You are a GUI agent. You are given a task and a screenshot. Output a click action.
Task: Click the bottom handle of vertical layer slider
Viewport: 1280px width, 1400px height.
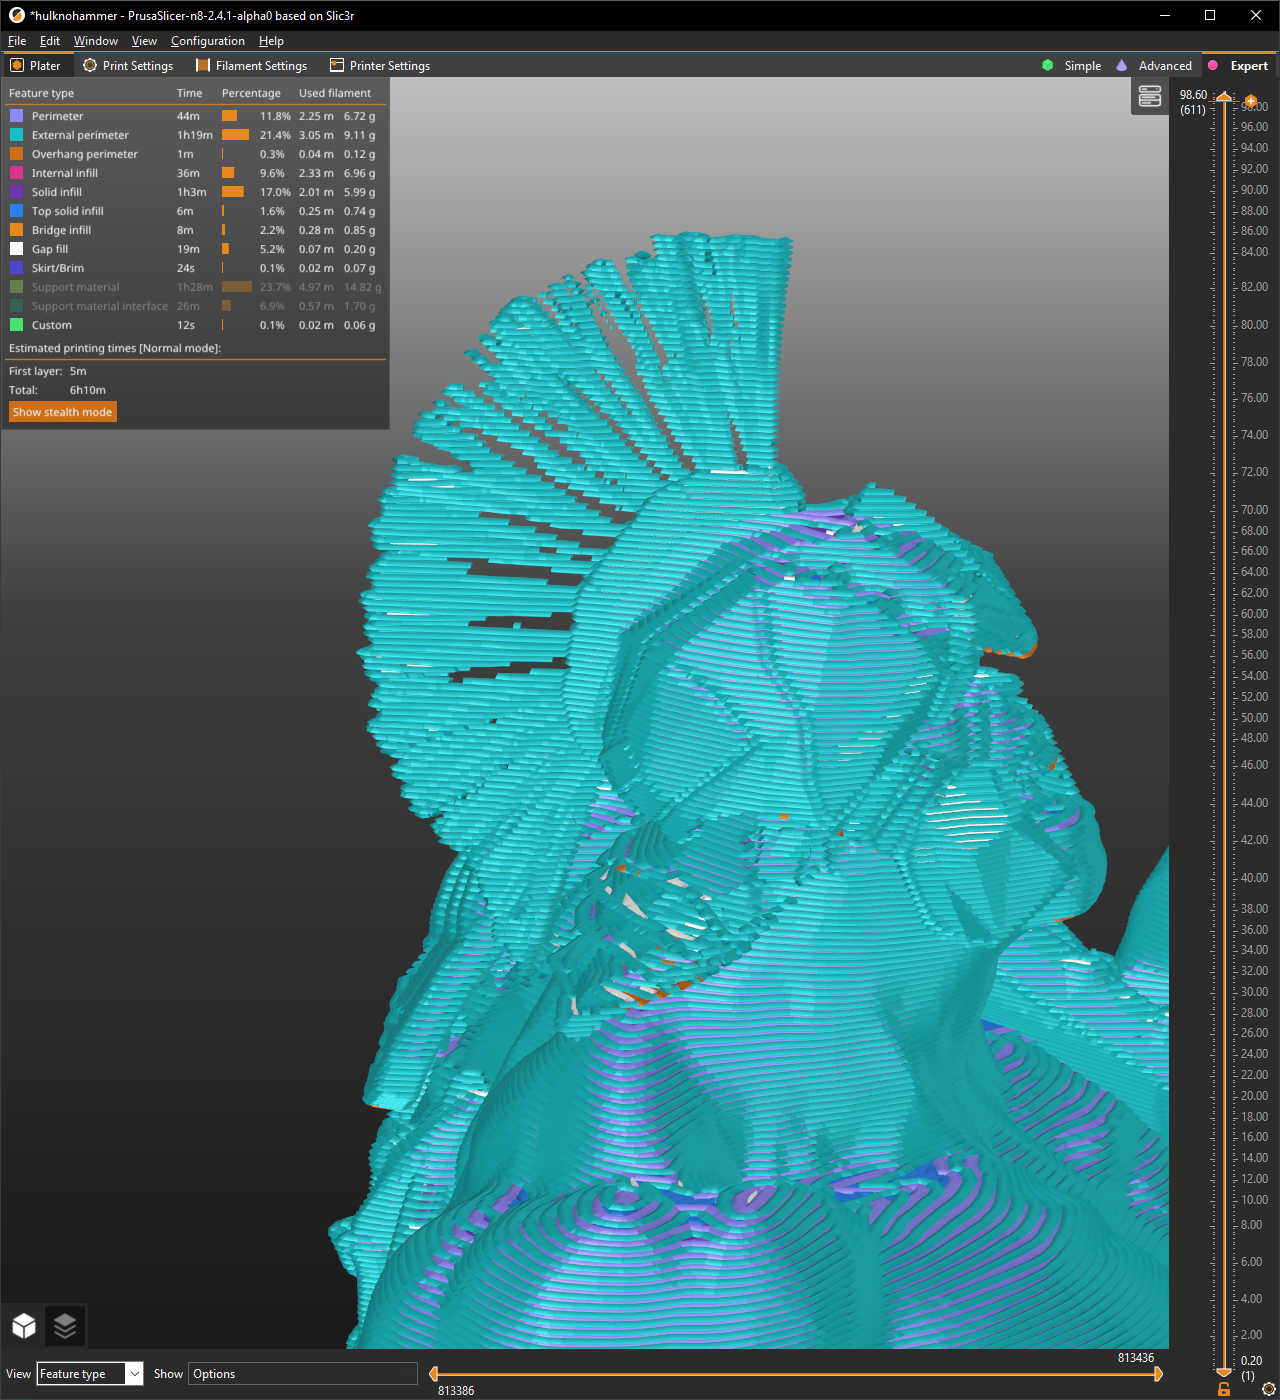pos(1224,1371)
